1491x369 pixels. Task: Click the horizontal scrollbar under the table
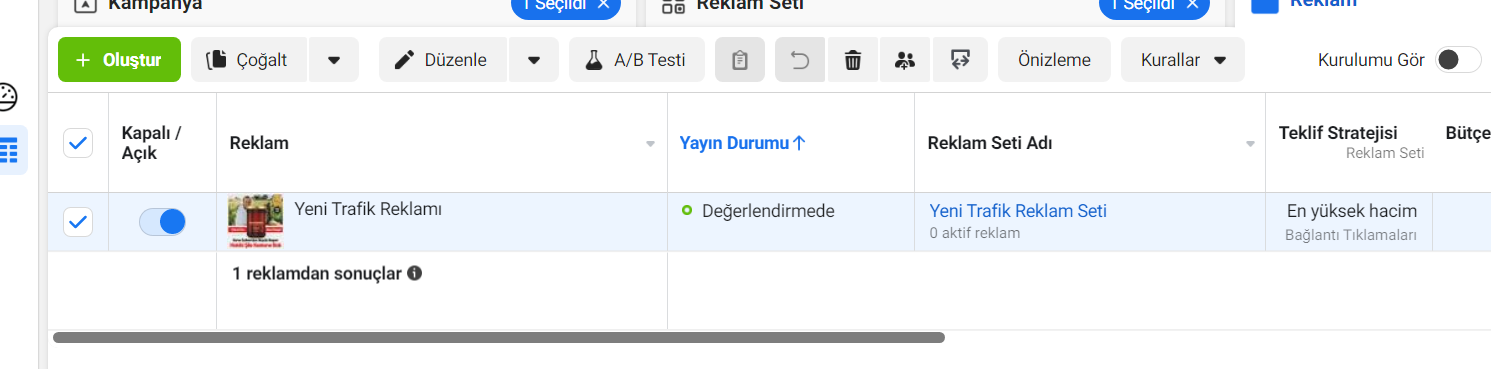tap(499, 338)
